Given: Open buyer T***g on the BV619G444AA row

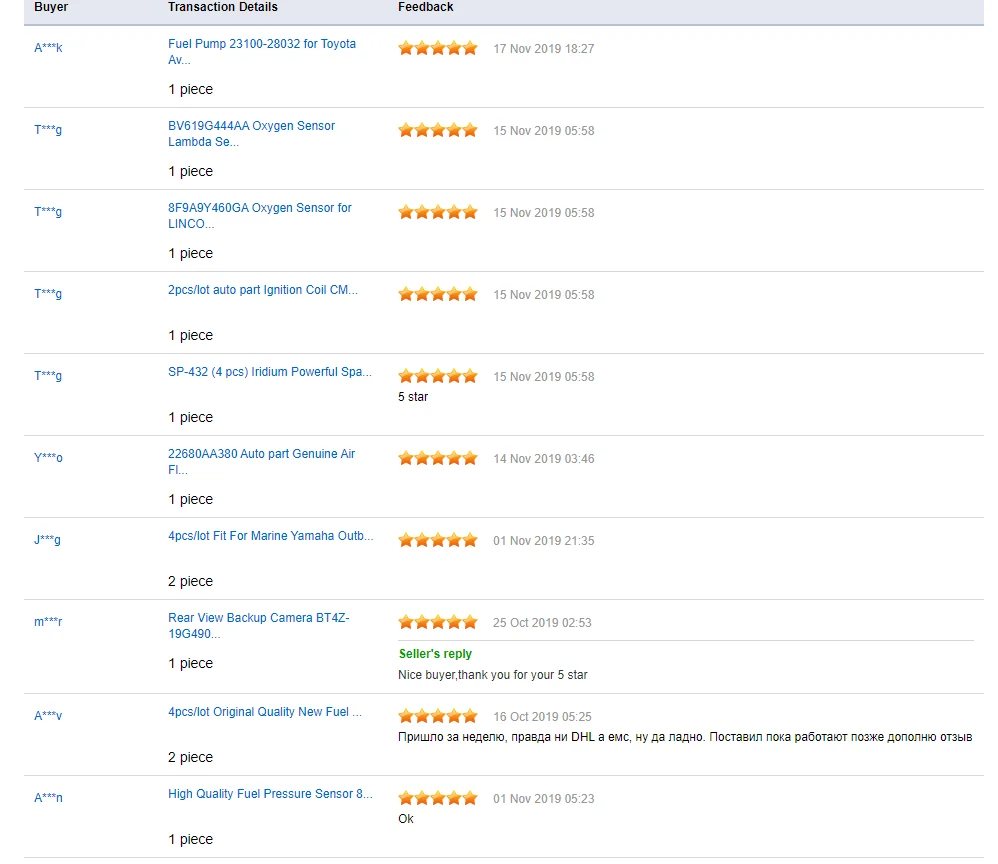Looking at the screenshot, I should [48, 130].
